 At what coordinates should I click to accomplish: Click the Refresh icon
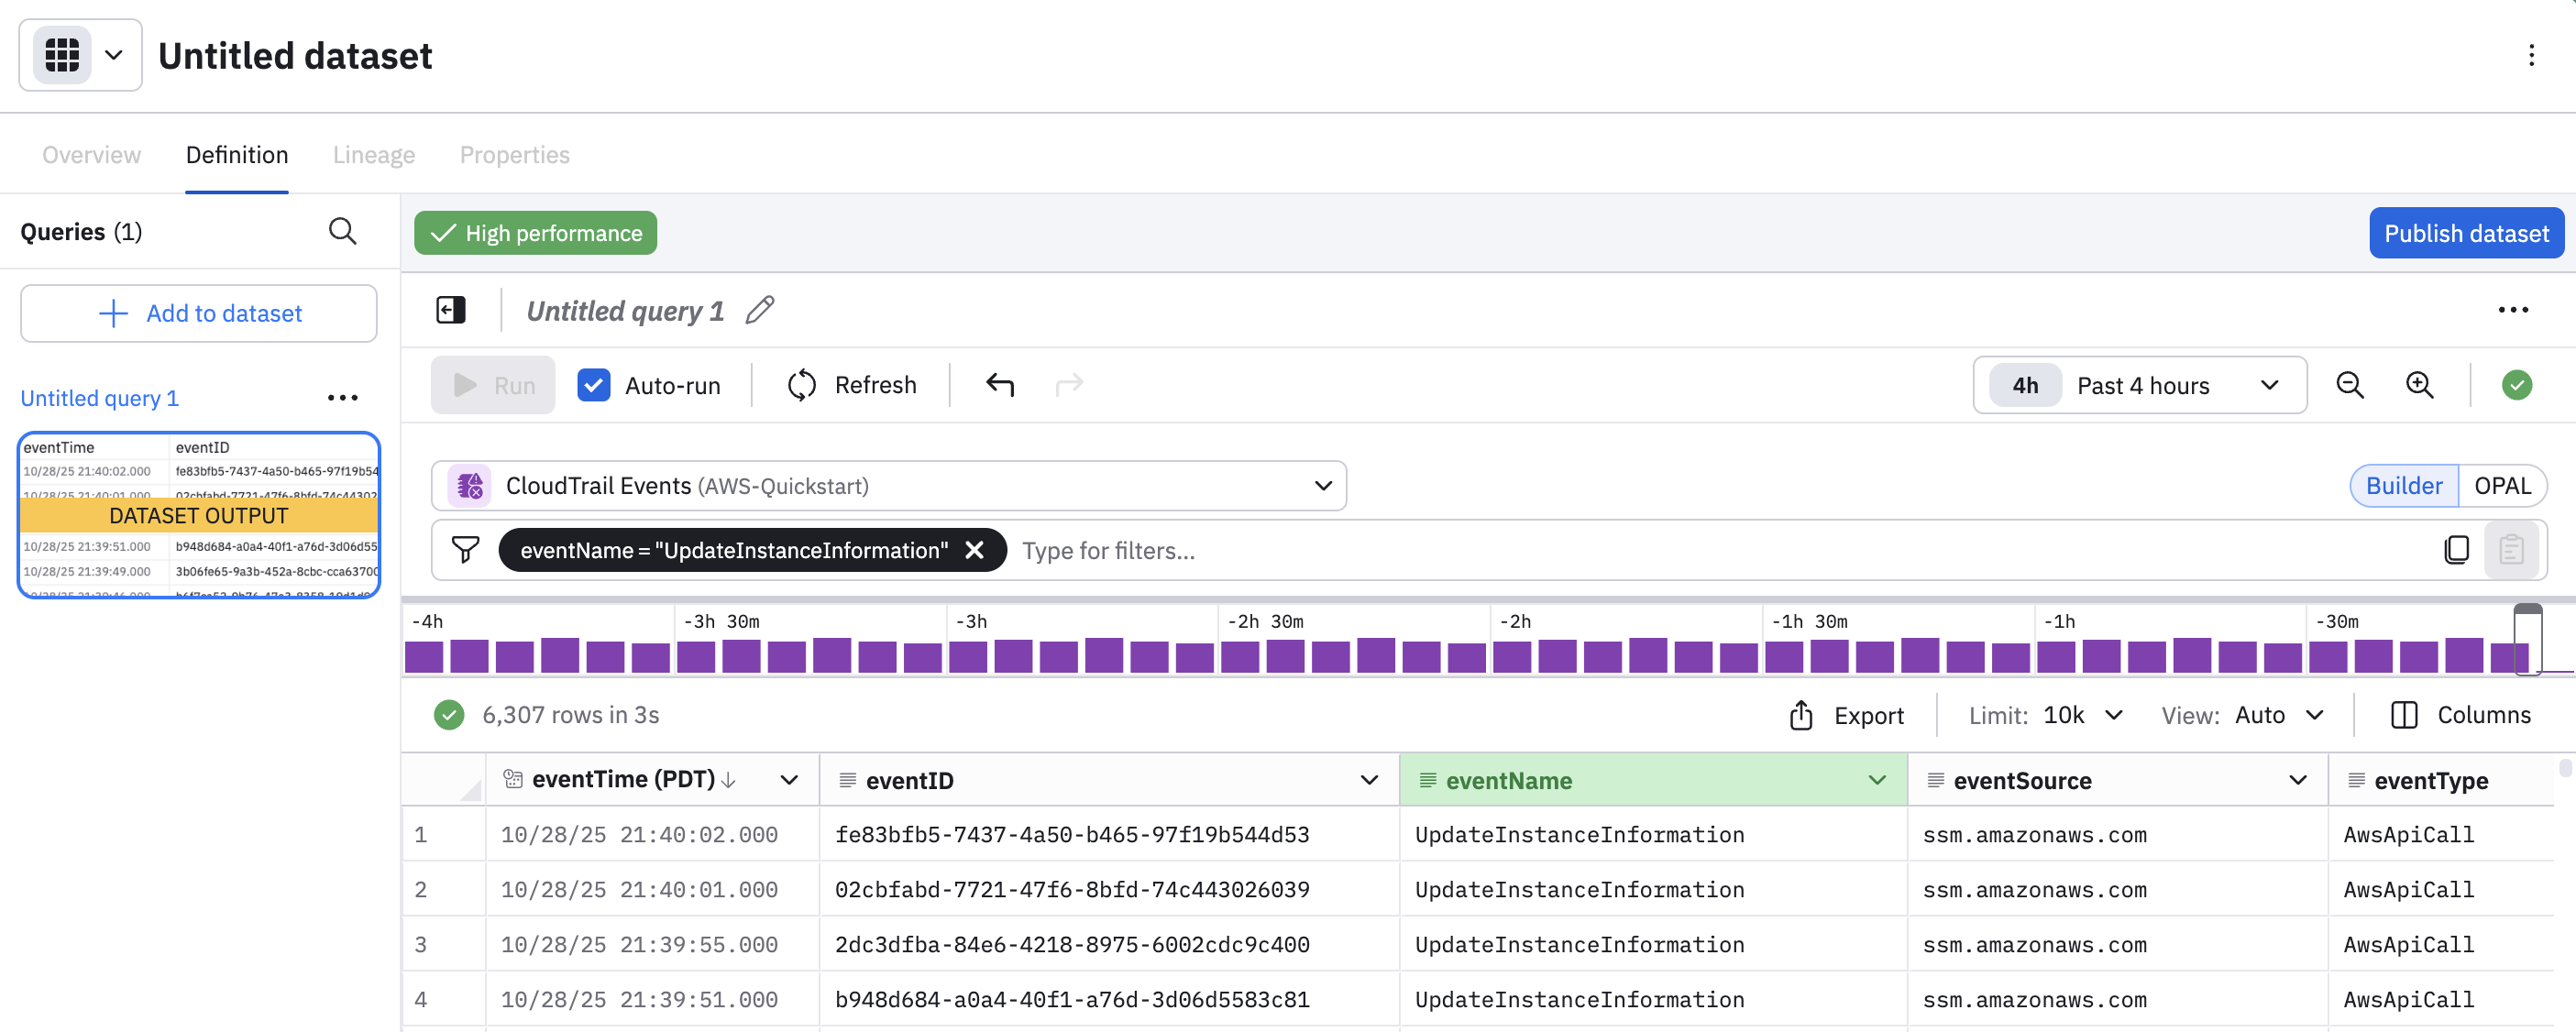tap(801, 384)
